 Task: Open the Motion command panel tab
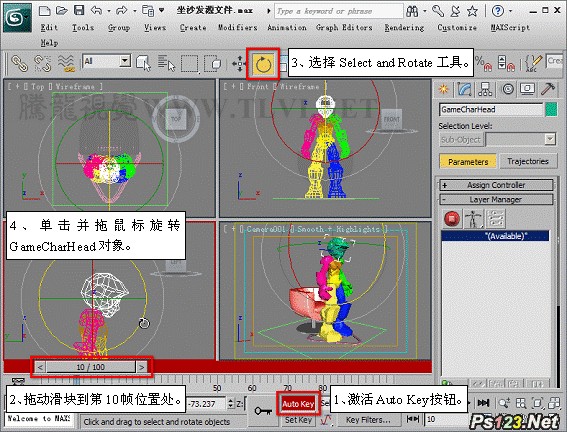coord(508,89)
